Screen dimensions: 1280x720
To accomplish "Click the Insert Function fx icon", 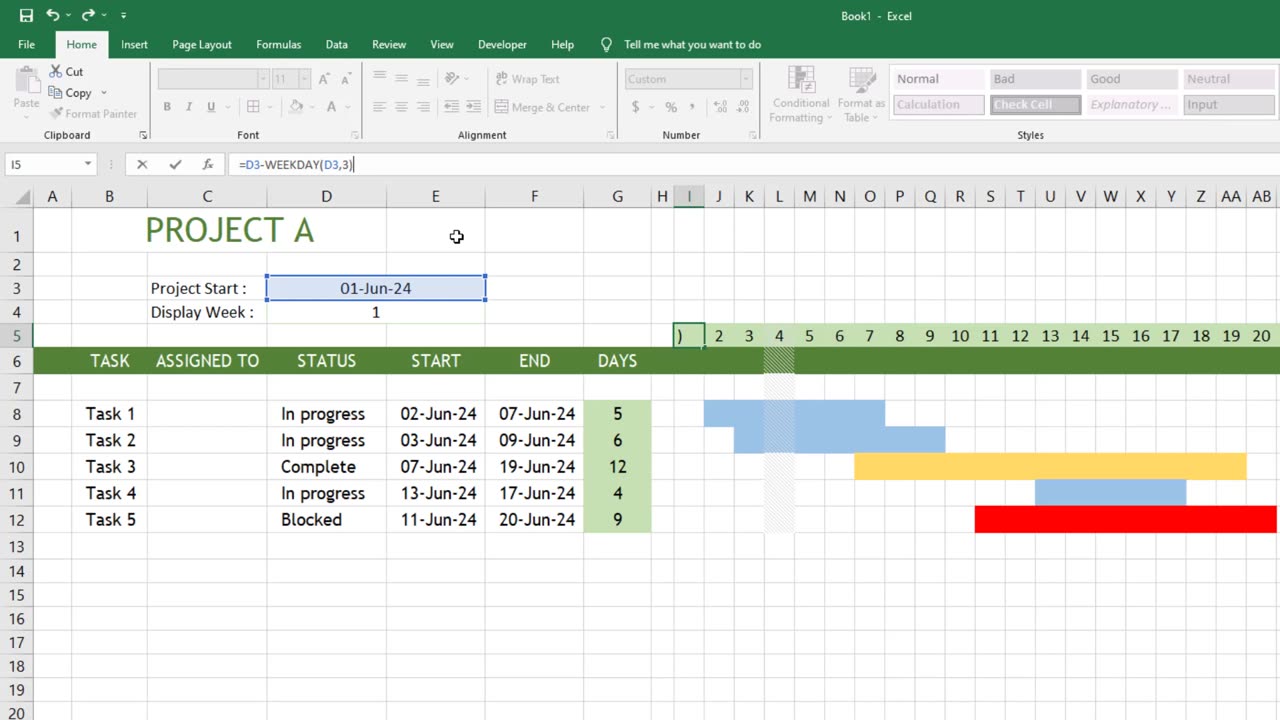I will click(x=207, y=165).
